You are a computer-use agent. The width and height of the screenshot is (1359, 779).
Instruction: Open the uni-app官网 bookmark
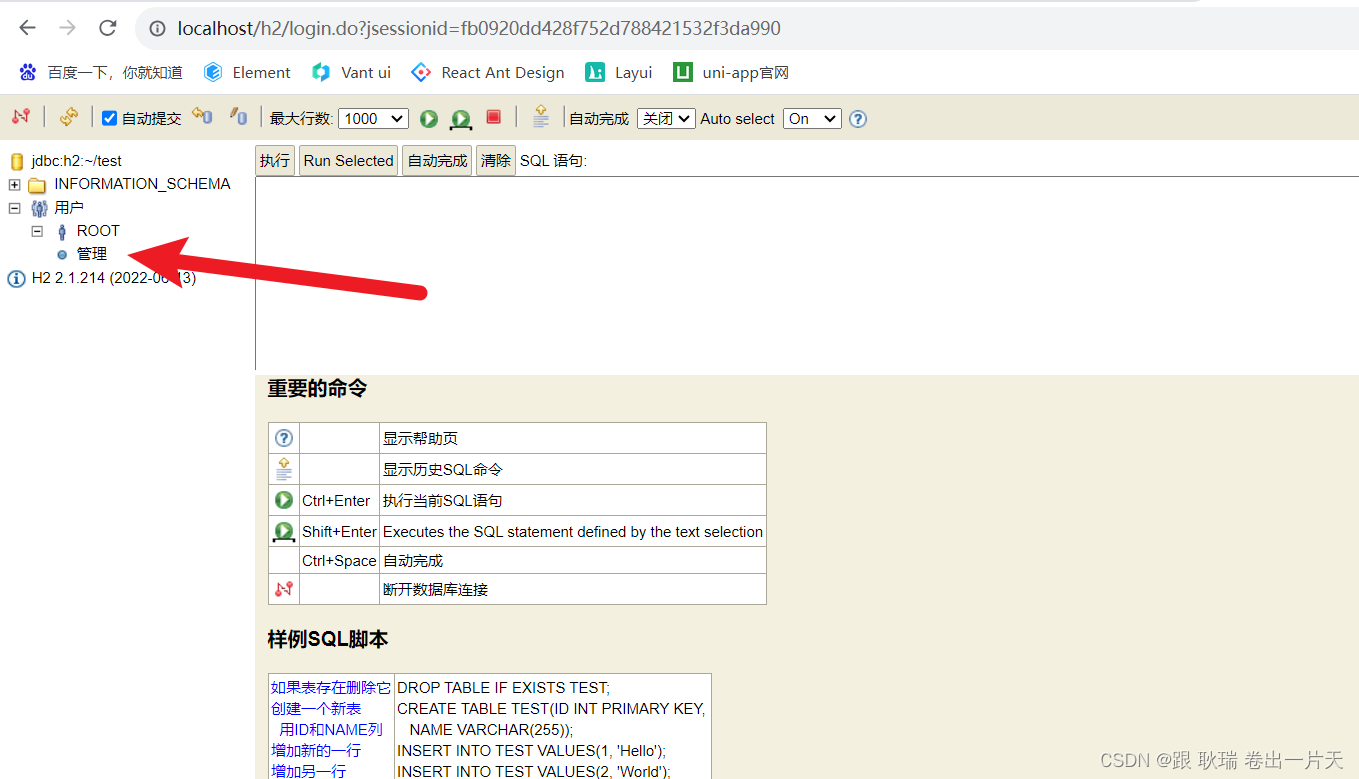tap(731, 72)
